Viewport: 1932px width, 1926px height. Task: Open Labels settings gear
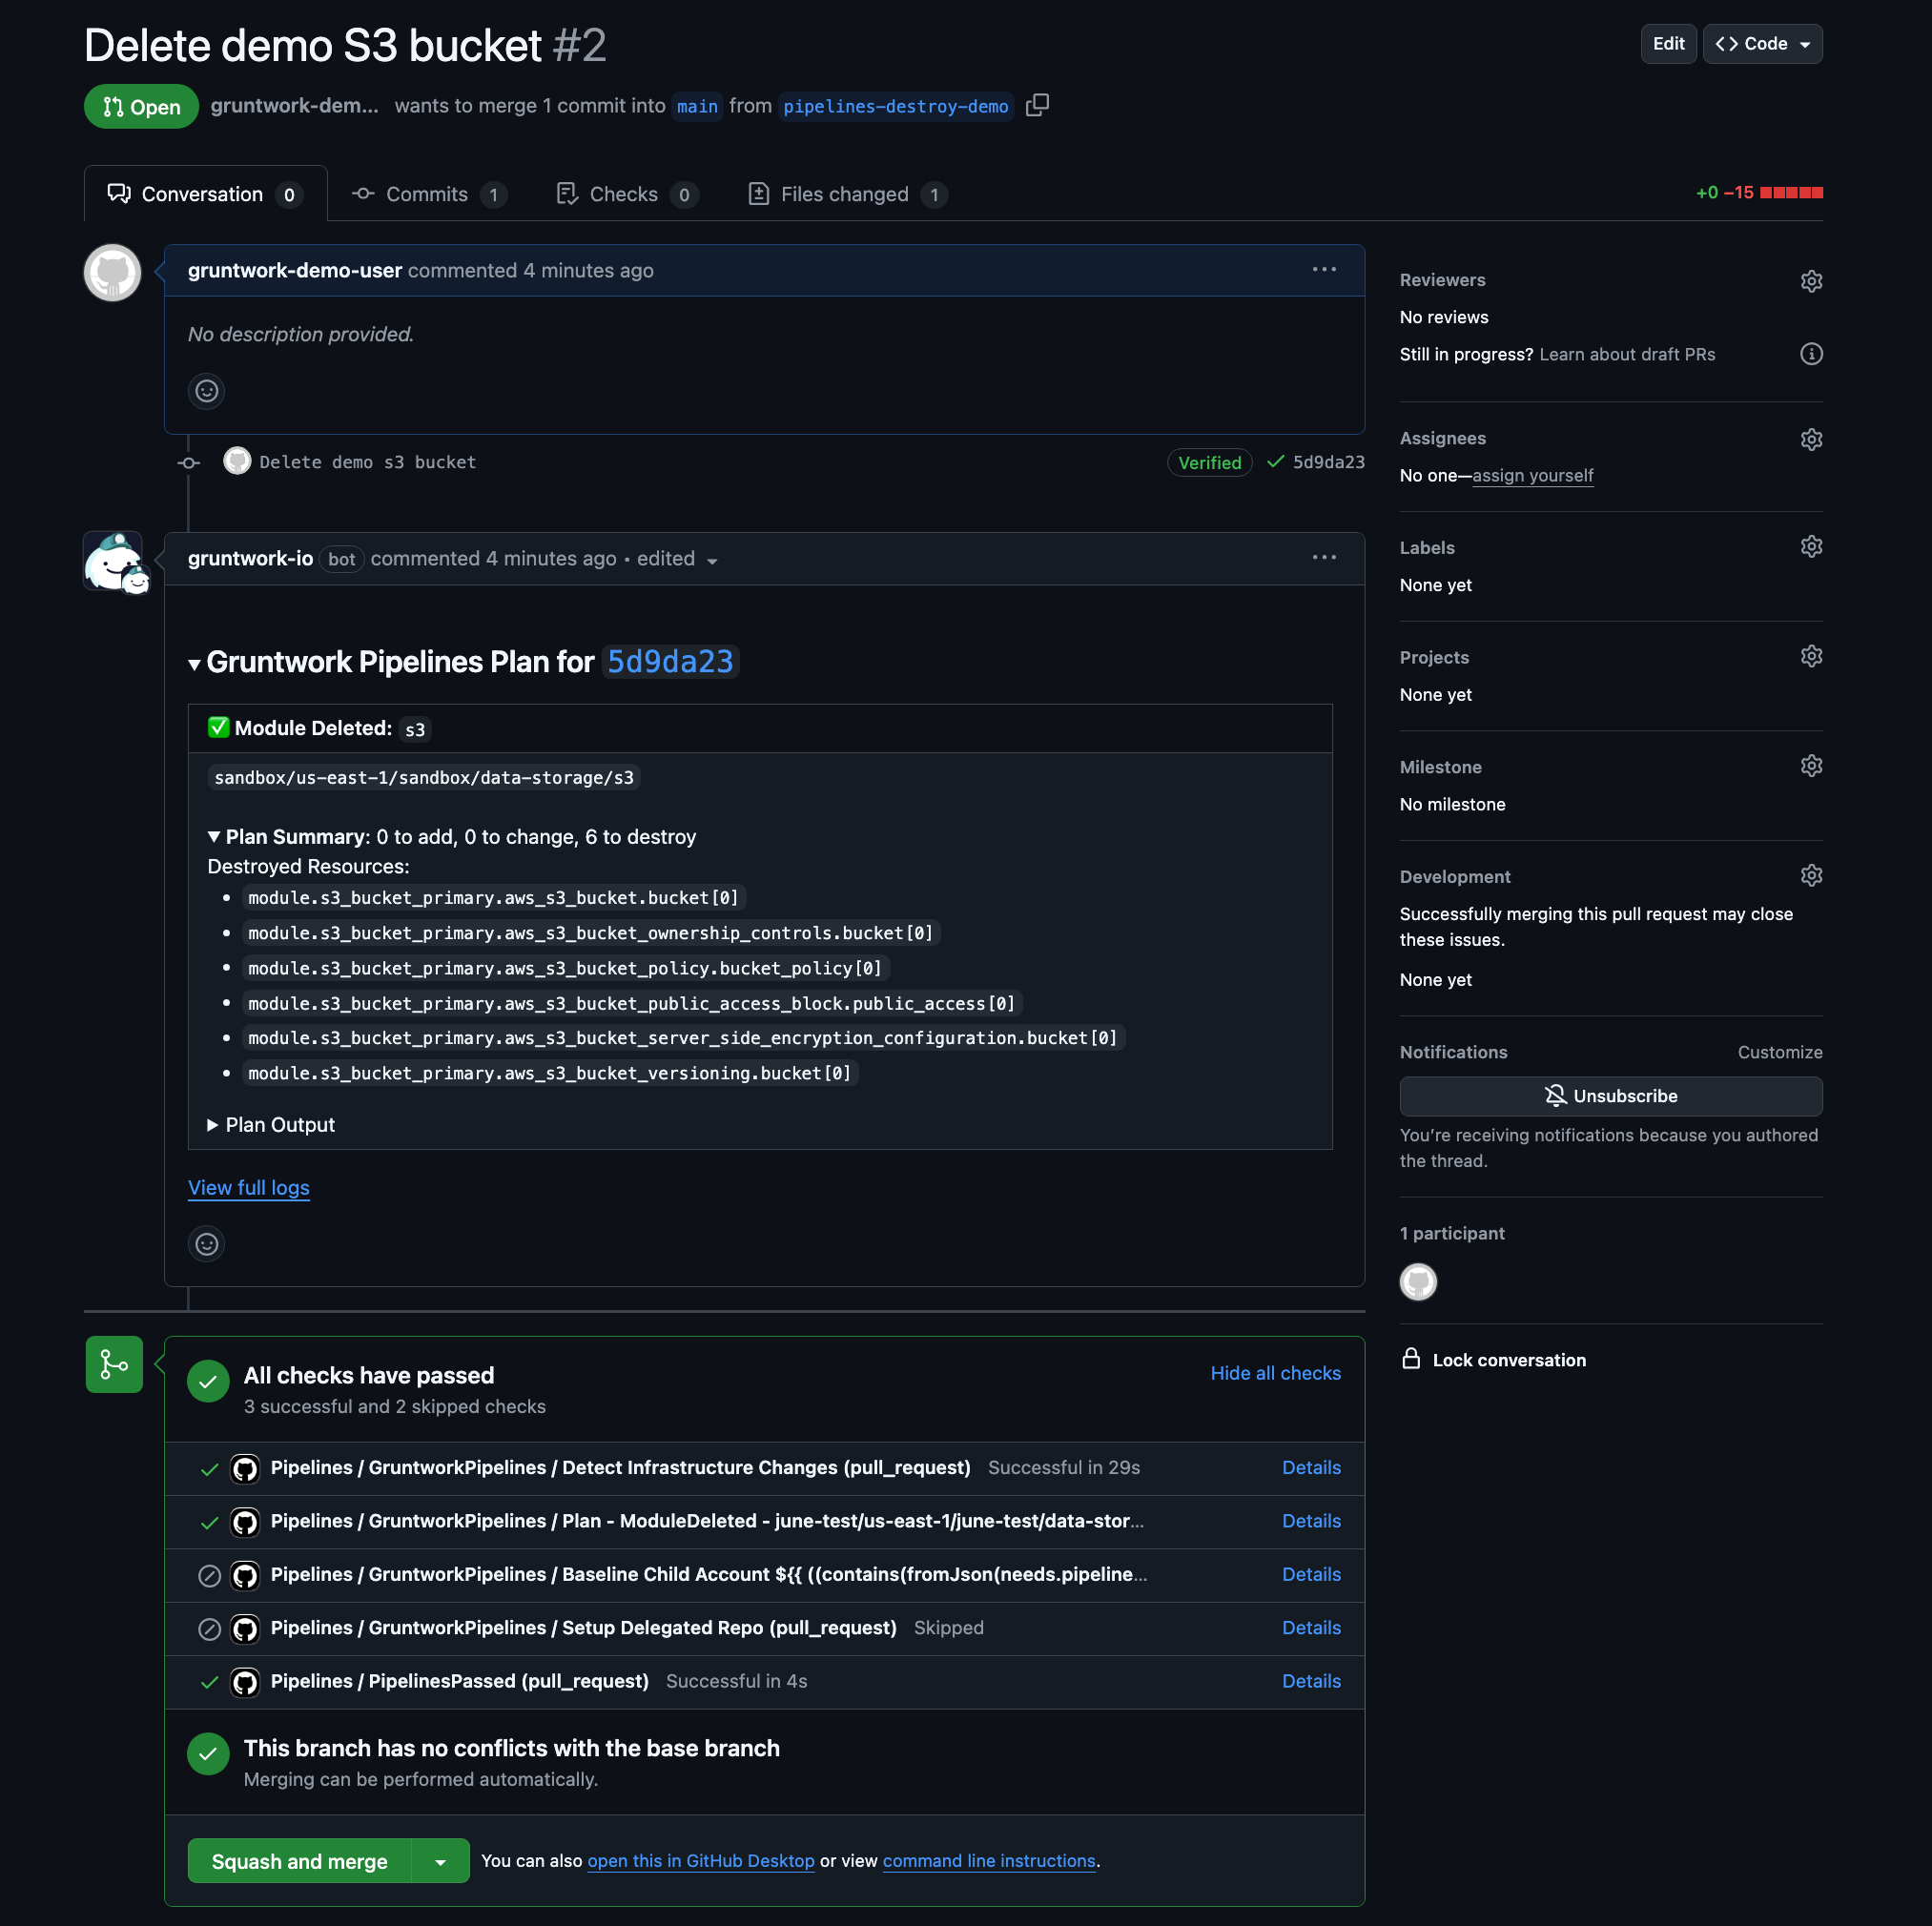coord(1811,546)
